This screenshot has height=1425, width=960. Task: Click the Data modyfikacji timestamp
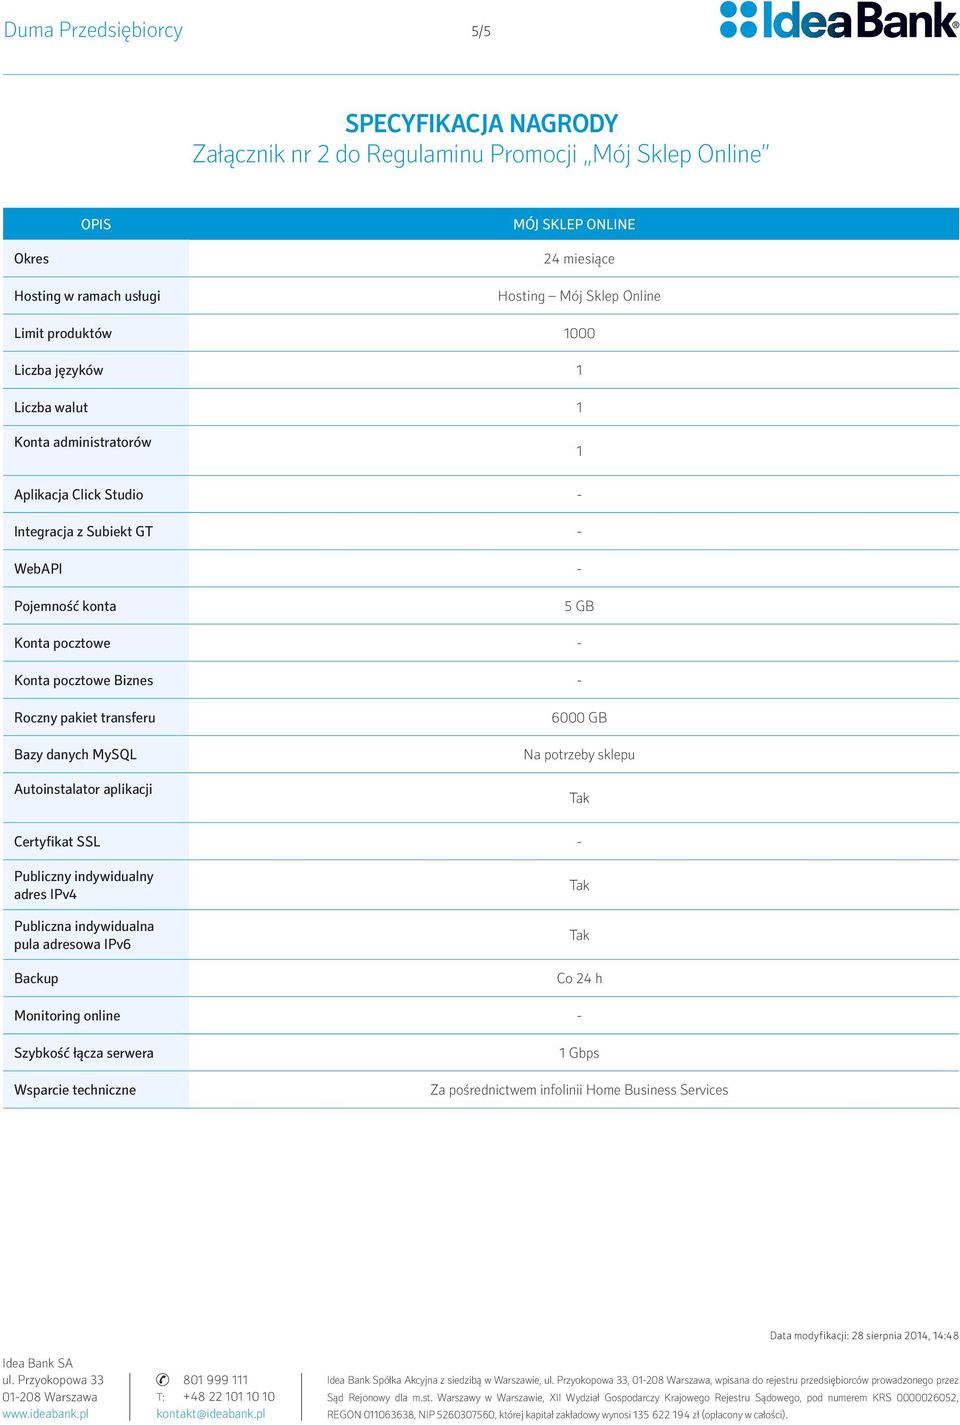pyautogui.click(x=864, y=1336)
